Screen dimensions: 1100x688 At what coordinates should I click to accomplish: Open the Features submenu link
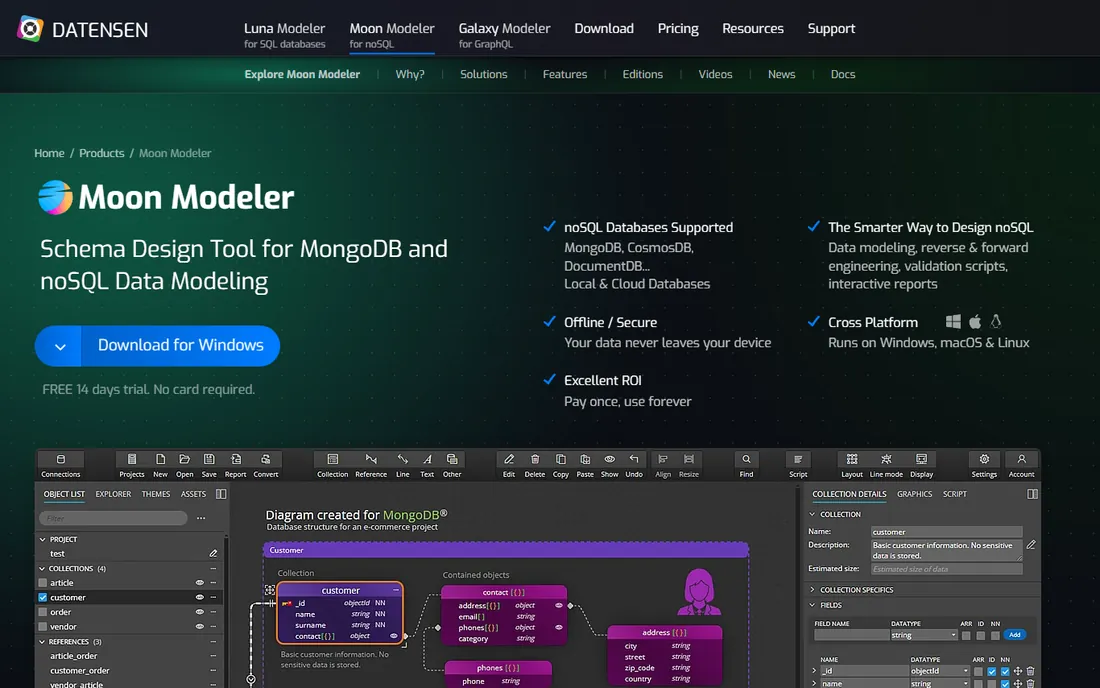pyautogui.click(x=565, y=74)
